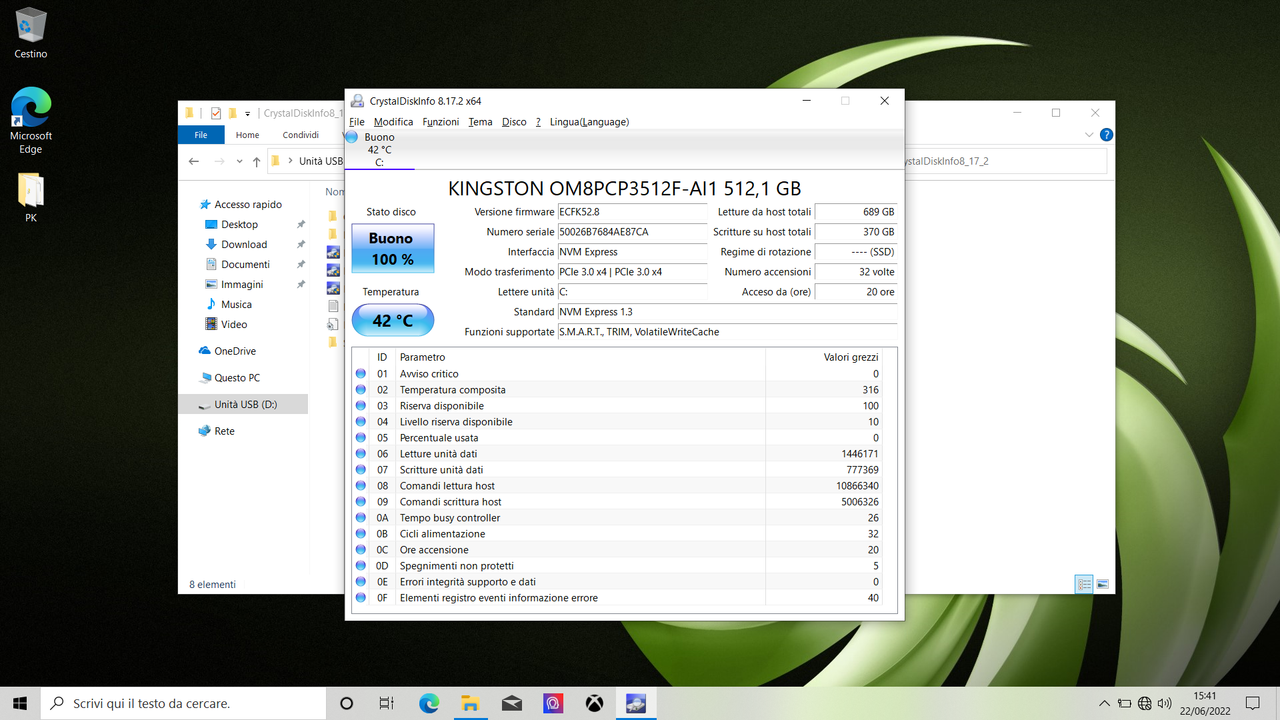Viewport: 1280px width, 720px height.
Task: Select the C: drive in CrystalDiskInfo's drive bar
Action: tap(379, 145)
